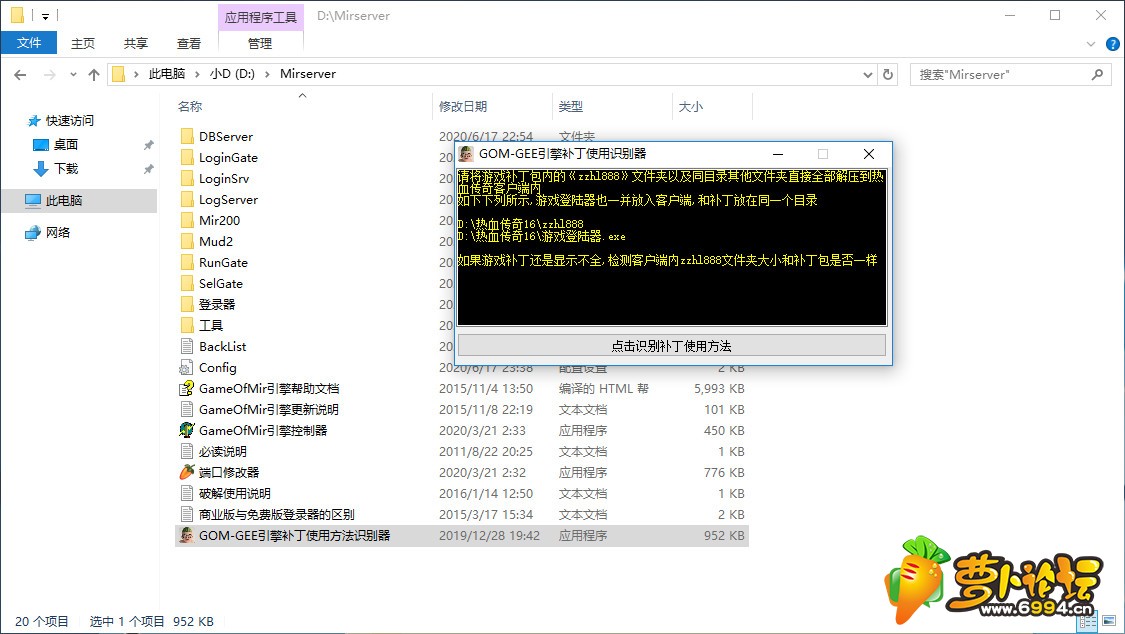Select 网络 in the navigation pane
The height and width of the screenshot is (634, 1125).
[57, 232]
